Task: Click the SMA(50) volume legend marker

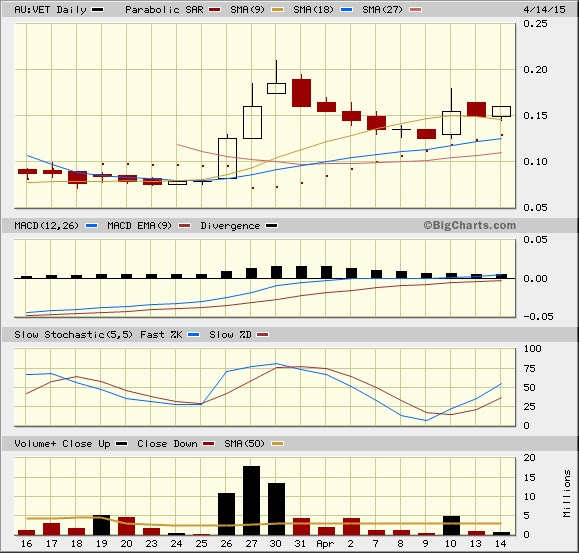Action: (x=278, y=443)
